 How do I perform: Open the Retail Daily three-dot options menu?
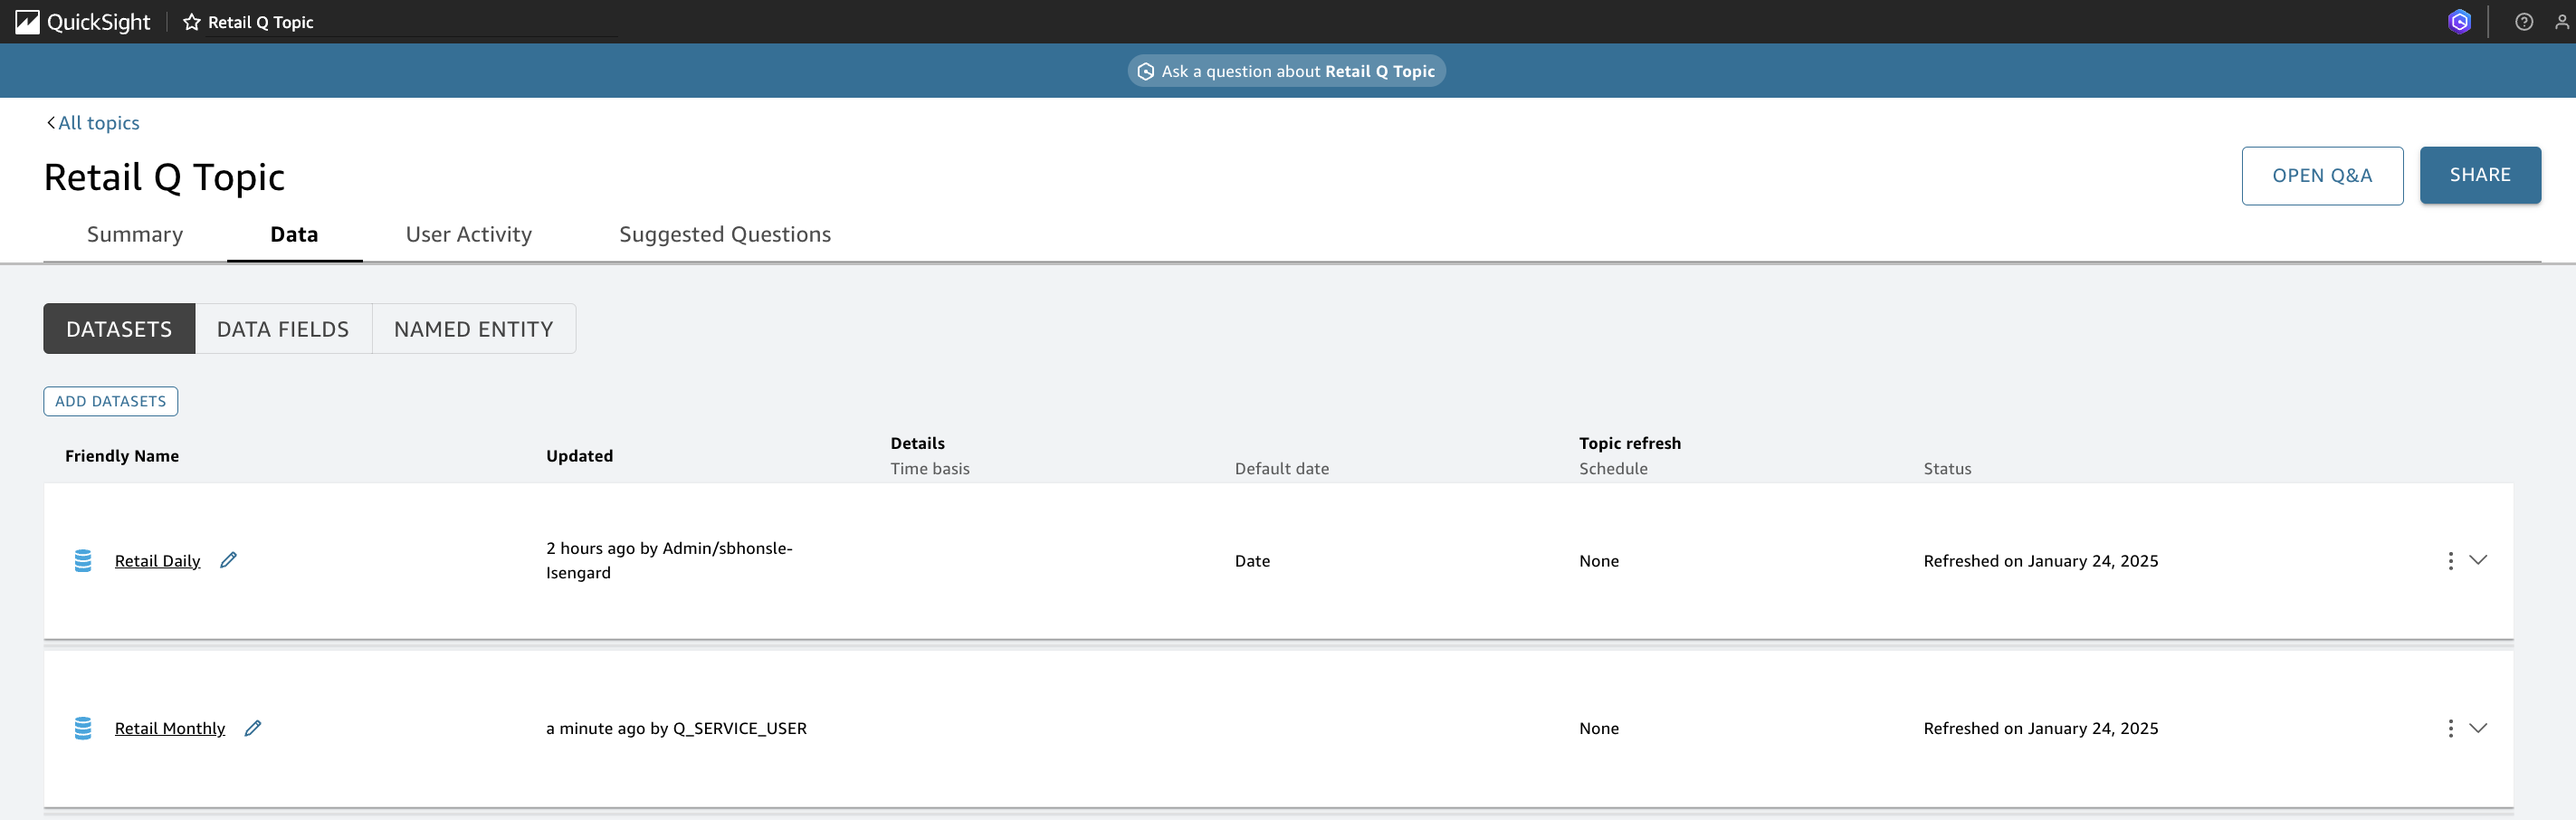tap(2450, 561)
